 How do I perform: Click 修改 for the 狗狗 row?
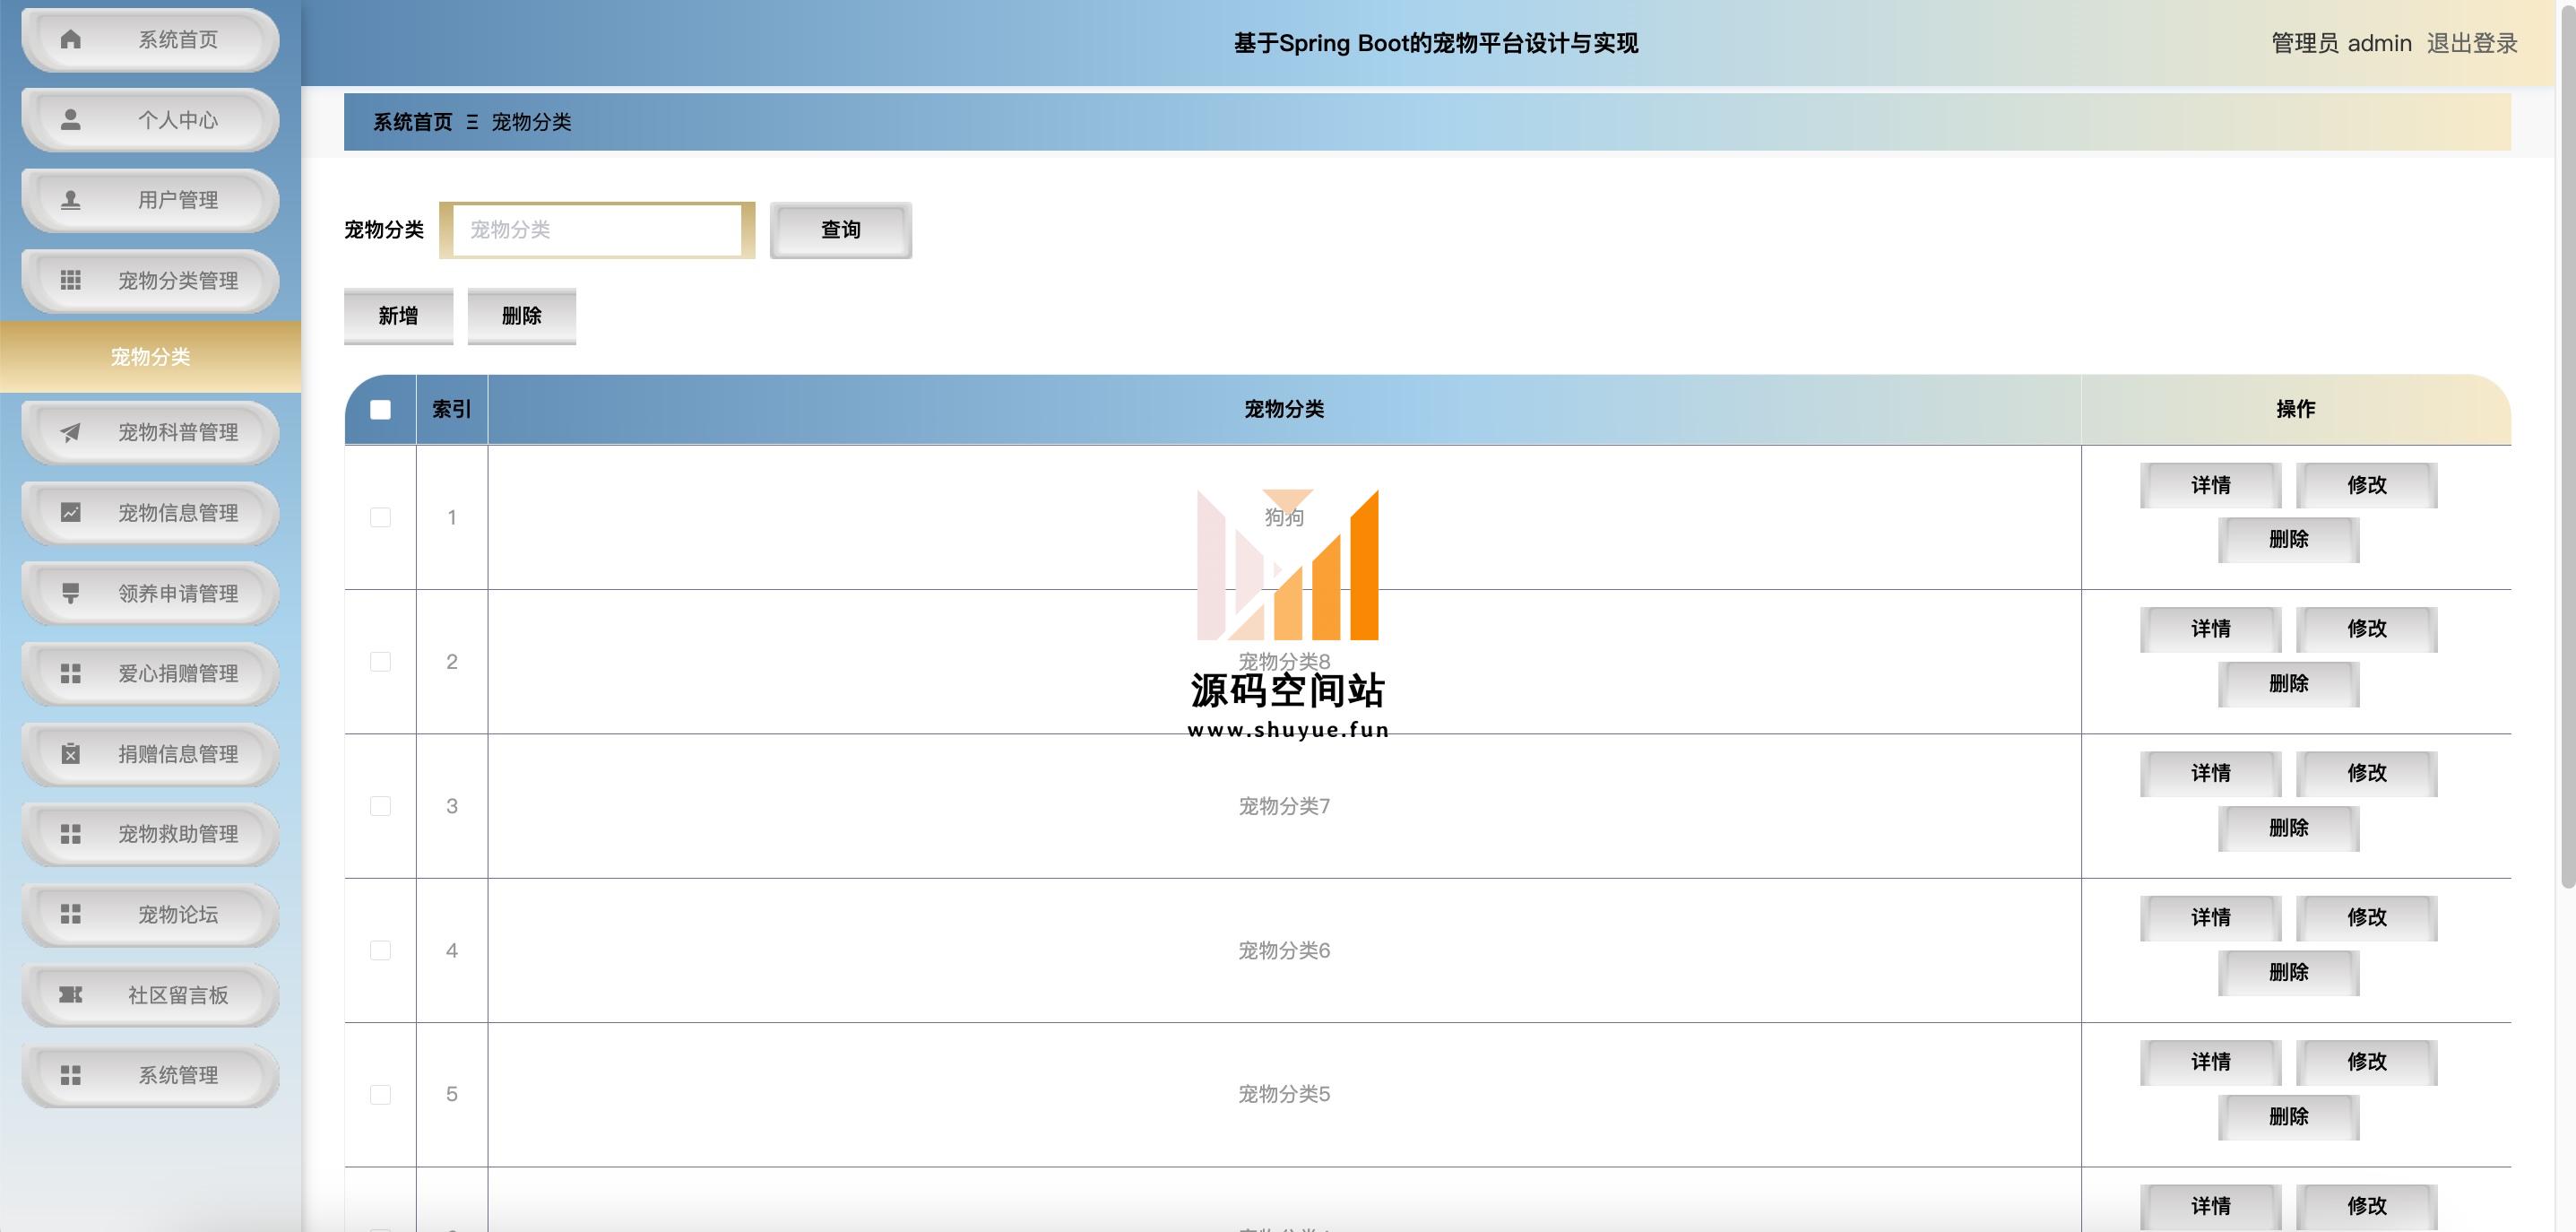click(2367, 485)
